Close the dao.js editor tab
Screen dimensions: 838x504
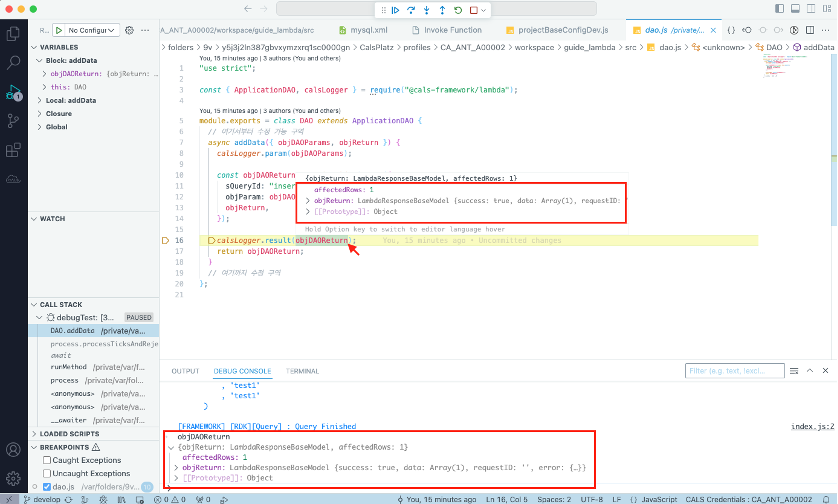tap(713, 30)
